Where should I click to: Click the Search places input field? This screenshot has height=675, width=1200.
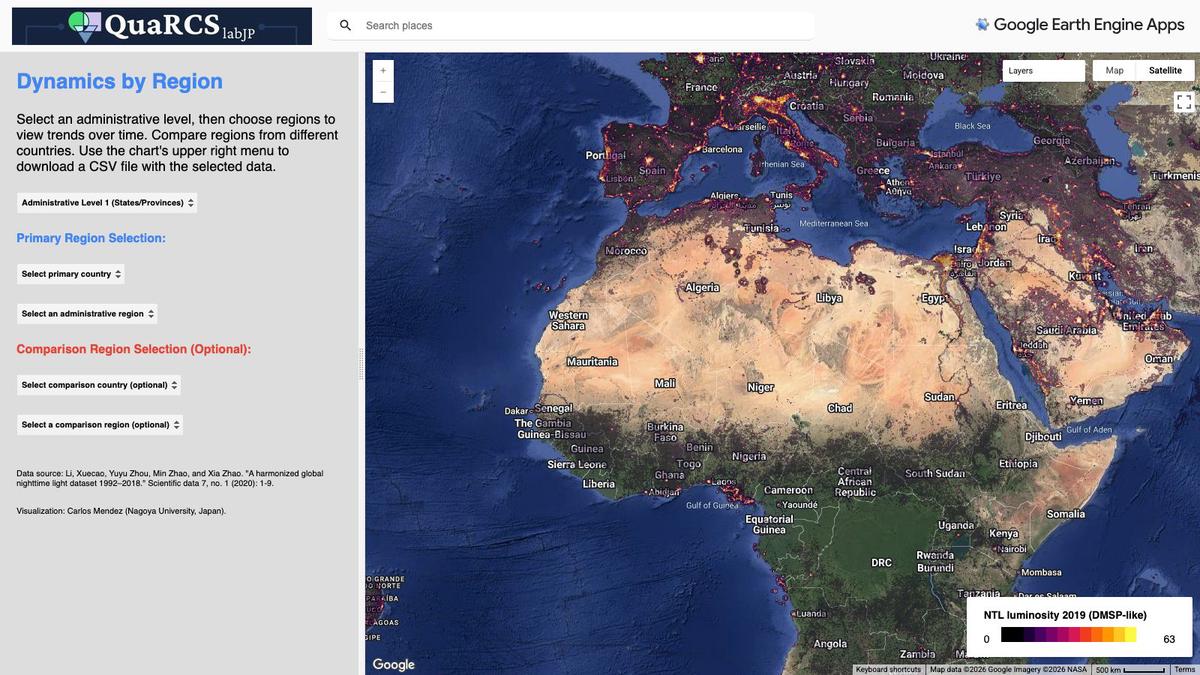pos(586,25)
